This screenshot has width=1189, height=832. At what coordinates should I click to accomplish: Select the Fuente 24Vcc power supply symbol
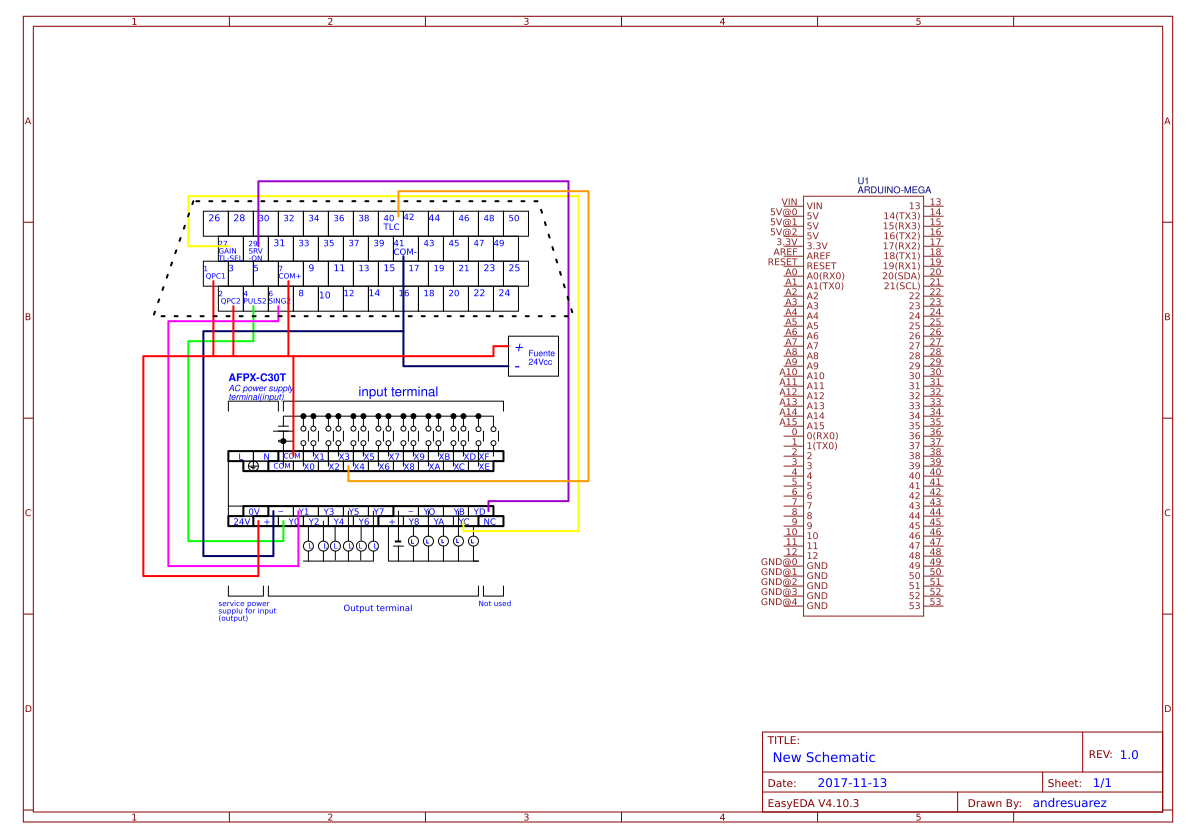pyautogui.click(x=533, y=355)
